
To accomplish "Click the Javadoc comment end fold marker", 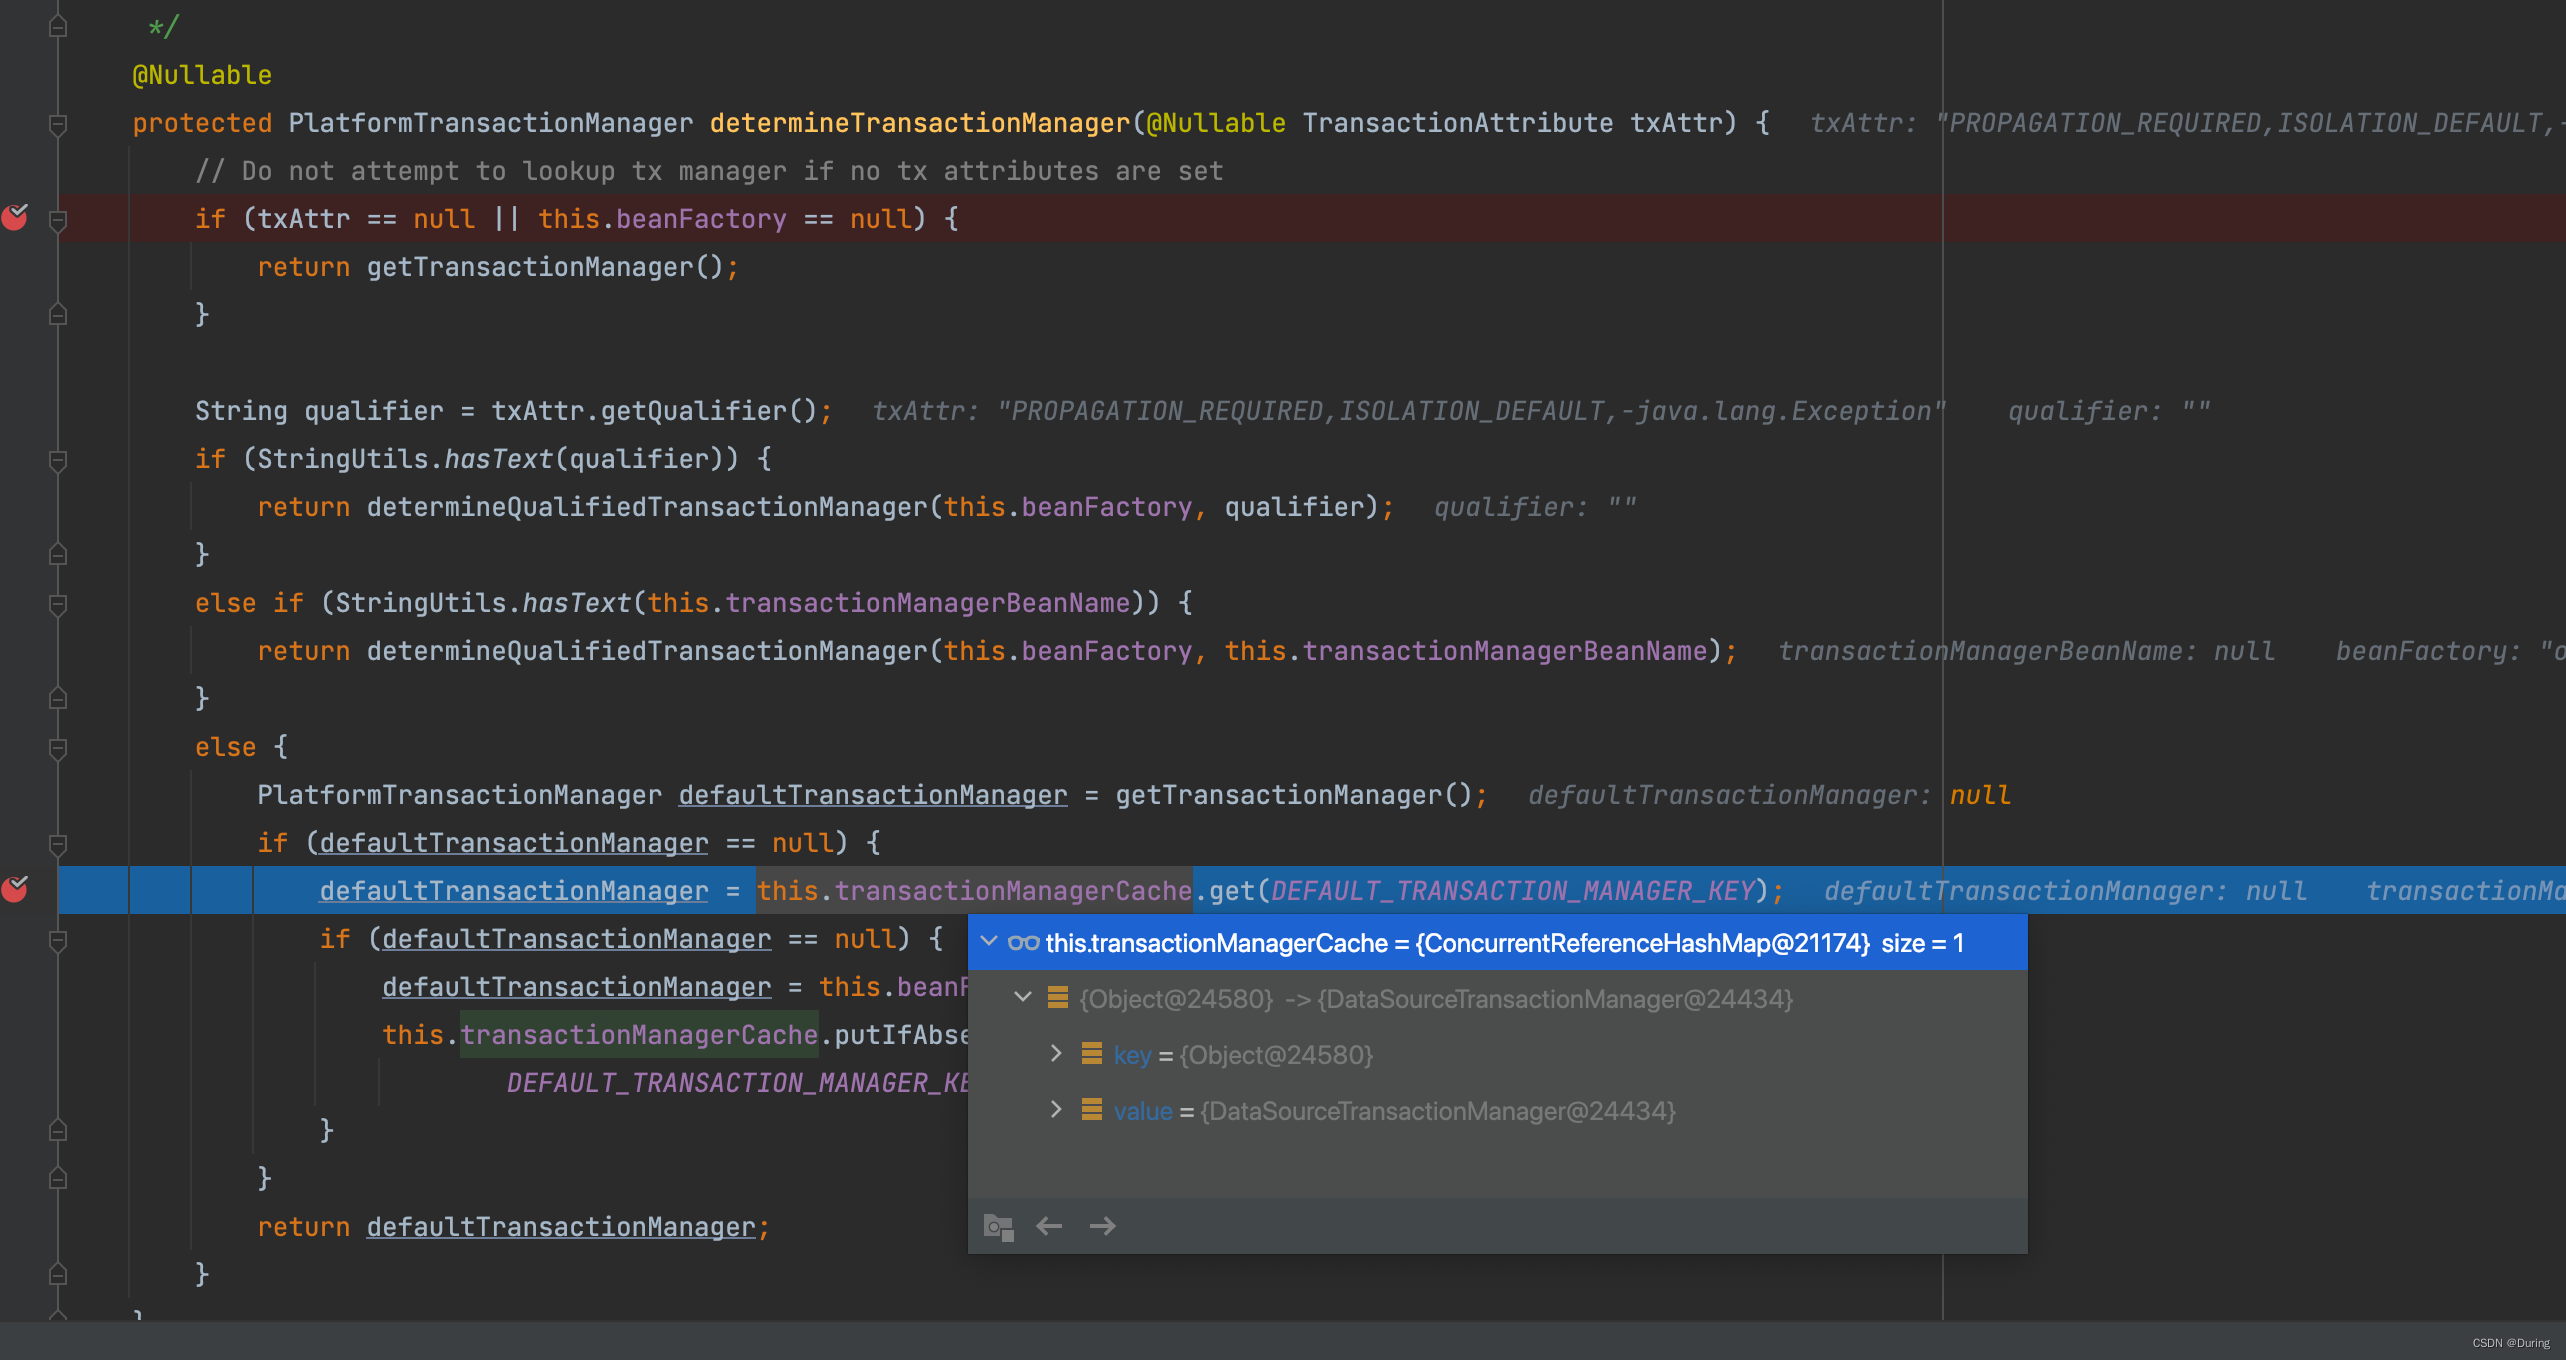I will [x=58, y=26].
